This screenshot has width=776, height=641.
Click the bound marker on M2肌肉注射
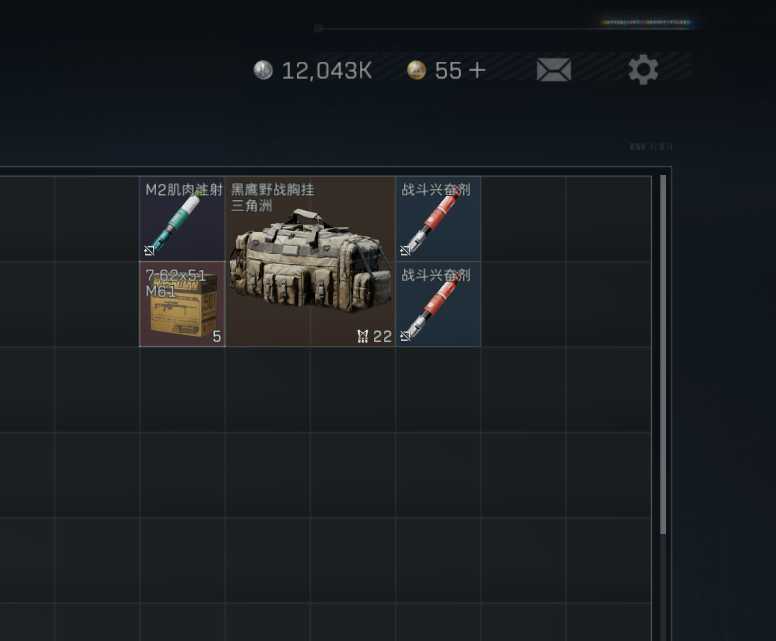tap(149, 250)
